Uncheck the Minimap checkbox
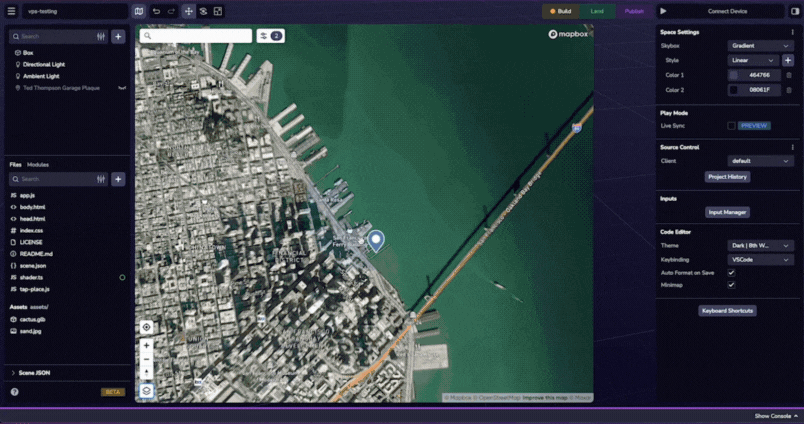The width and height of the screenshot is (804, 424). [x=731, y=285]
